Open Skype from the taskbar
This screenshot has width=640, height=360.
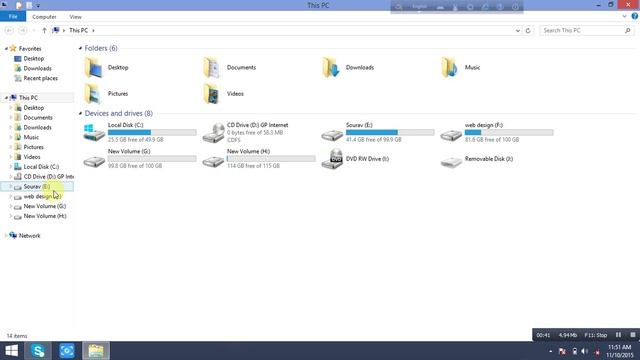pos(38,351)
